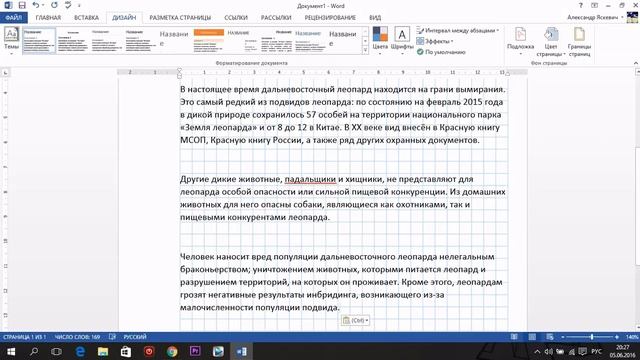Switch to Read Mode view icon
This screenshot has height=360, width=640.
514,337
